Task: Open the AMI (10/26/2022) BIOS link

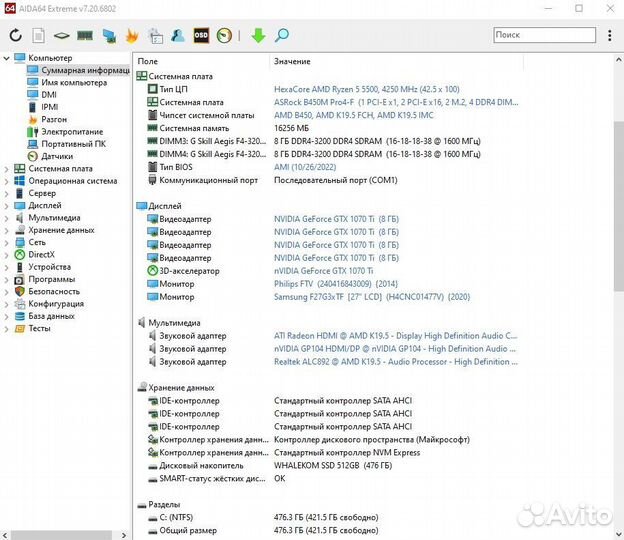Action: [305, 167]
